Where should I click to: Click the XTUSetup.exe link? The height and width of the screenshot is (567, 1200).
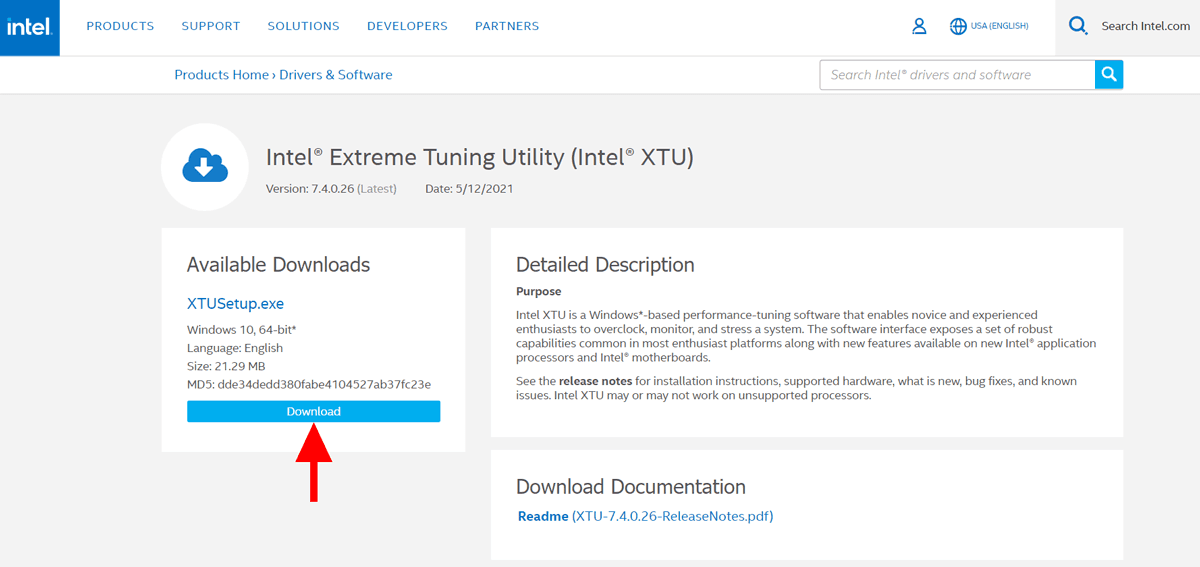tap(236, 303)
